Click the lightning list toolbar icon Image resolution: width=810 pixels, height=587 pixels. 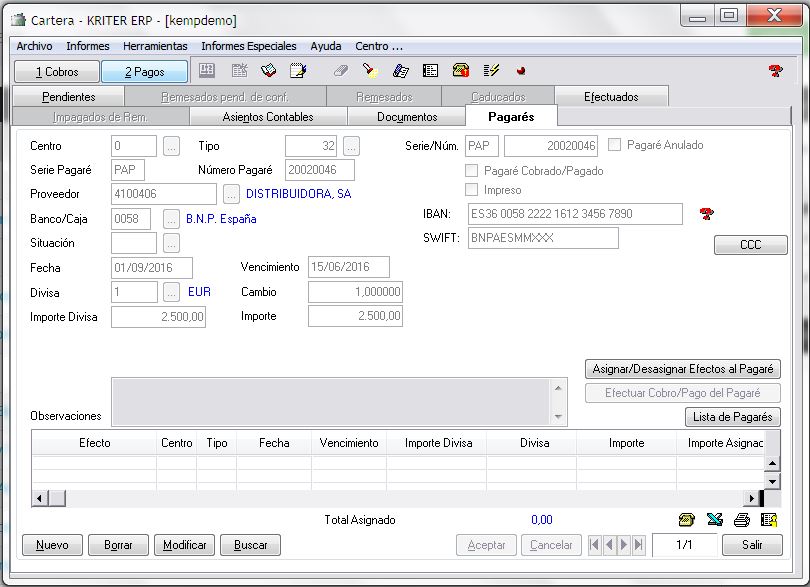[x=491, y=70]
